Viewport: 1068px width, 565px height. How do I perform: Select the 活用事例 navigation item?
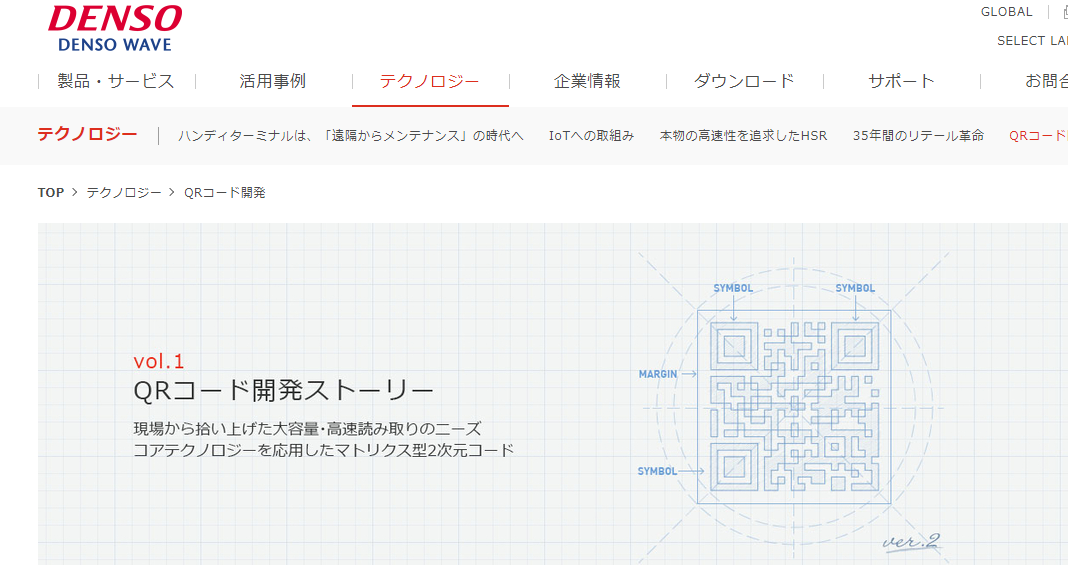tap(273, 82)
